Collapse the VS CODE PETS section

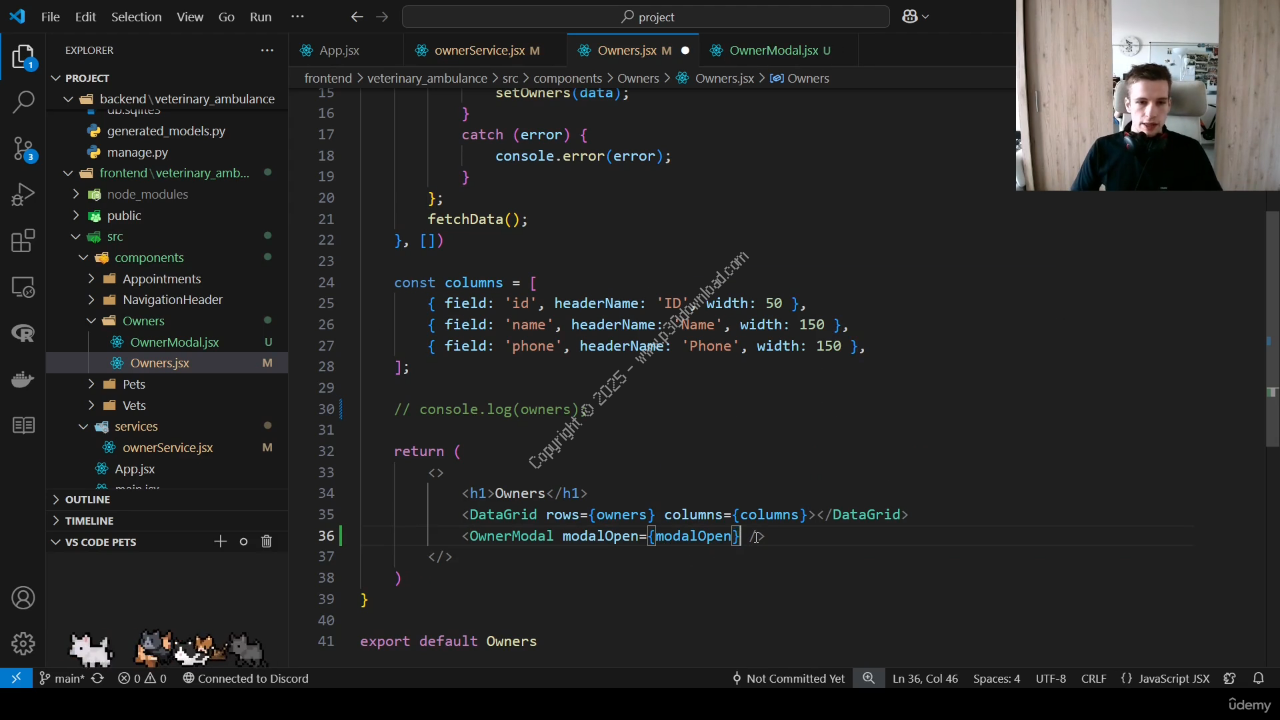coord(100,541)
